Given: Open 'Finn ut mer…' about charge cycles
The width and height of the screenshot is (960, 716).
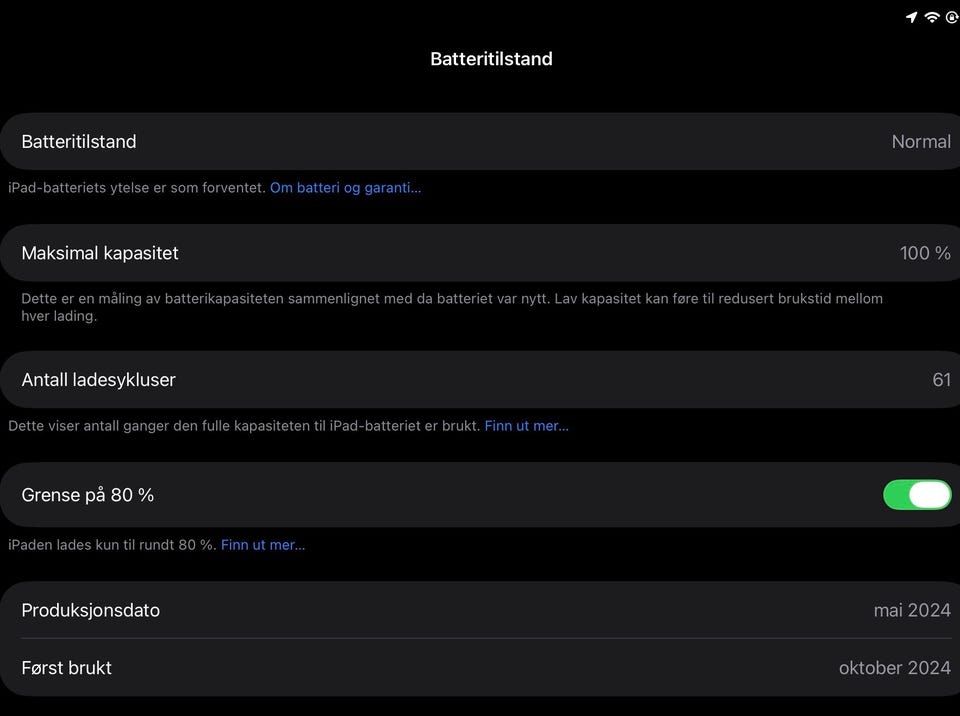Looking at the screenshot, I should (526, 426).
